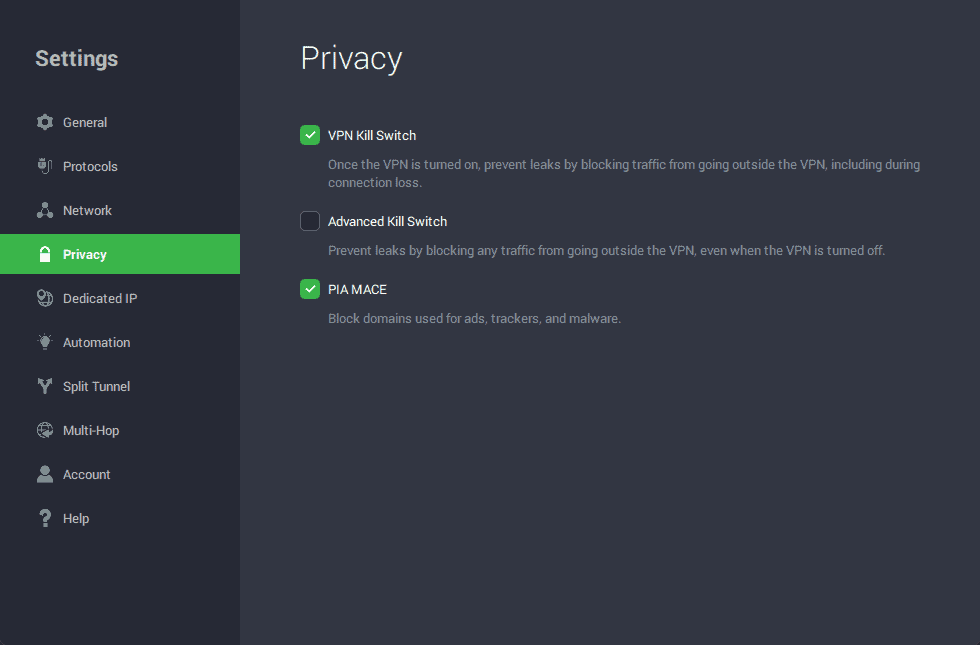Open the General settings tab
Viewport: 980px width, 645px height.
point(85,122)
